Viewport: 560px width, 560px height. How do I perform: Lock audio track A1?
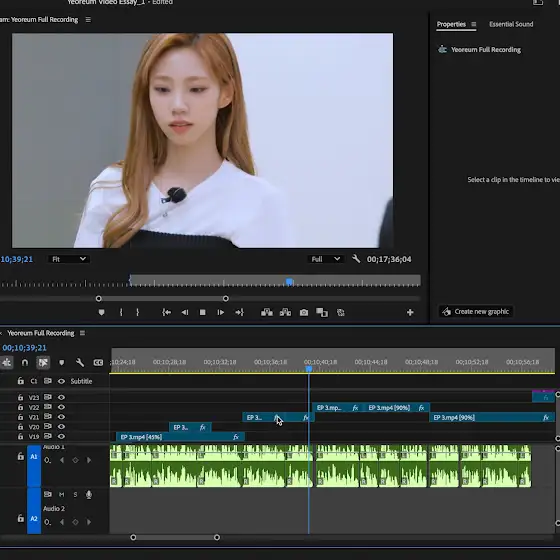coord(21,456)
